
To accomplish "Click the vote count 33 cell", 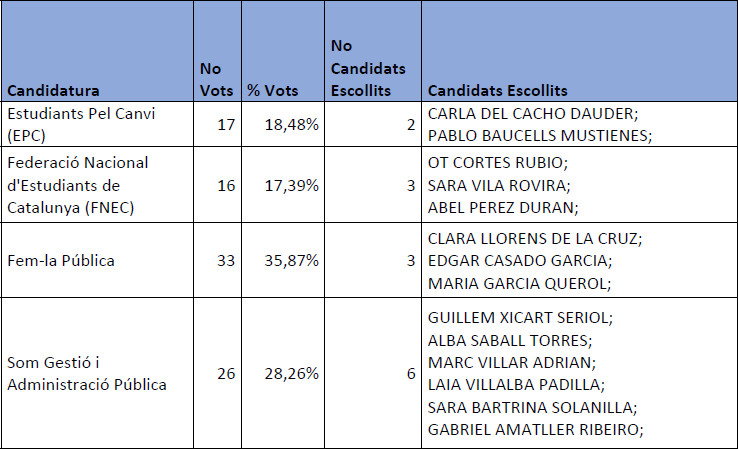I will (225, 261).
